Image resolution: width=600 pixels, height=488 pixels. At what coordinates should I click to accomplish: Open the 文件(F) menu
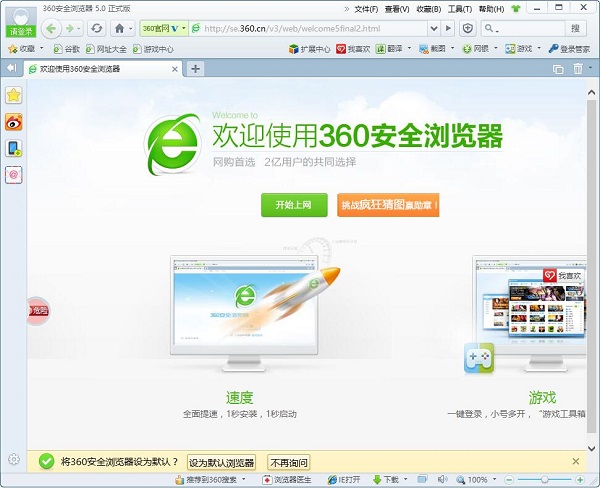click(364, 8)
